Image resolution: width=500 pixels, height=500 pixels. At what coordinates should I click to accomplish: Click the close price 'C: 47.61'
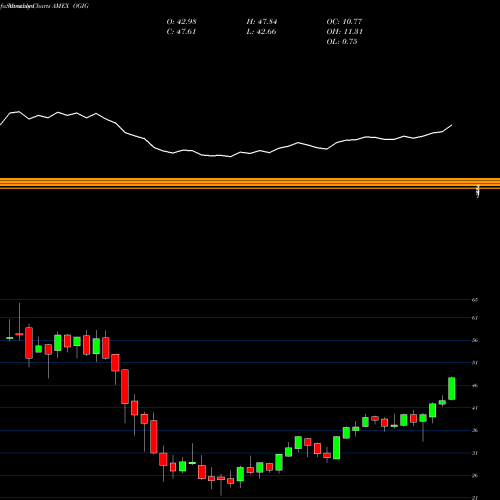[x=181, y=32]
